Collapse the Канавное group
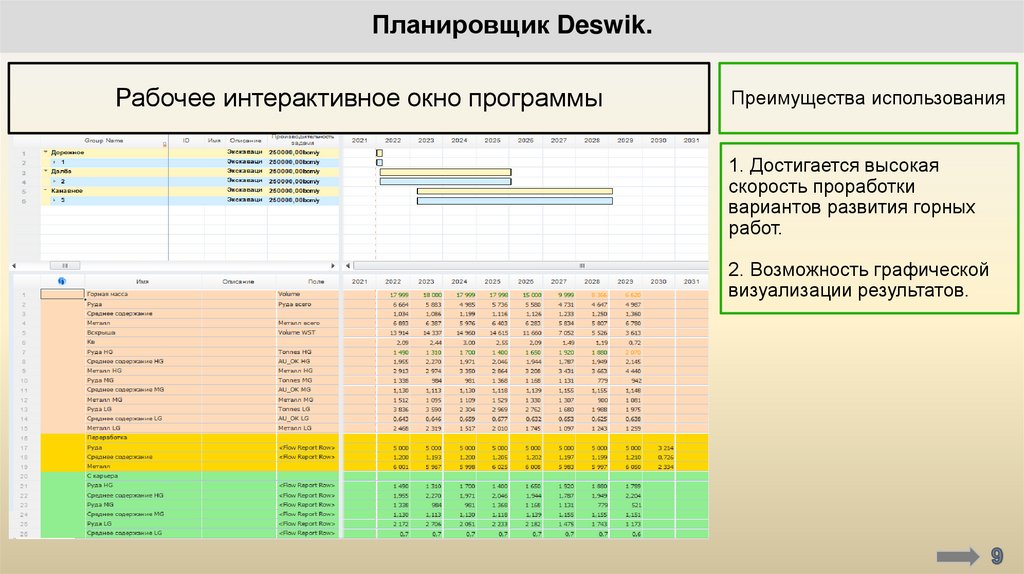The image size is (1024, 574). click(x=46, y=191)
